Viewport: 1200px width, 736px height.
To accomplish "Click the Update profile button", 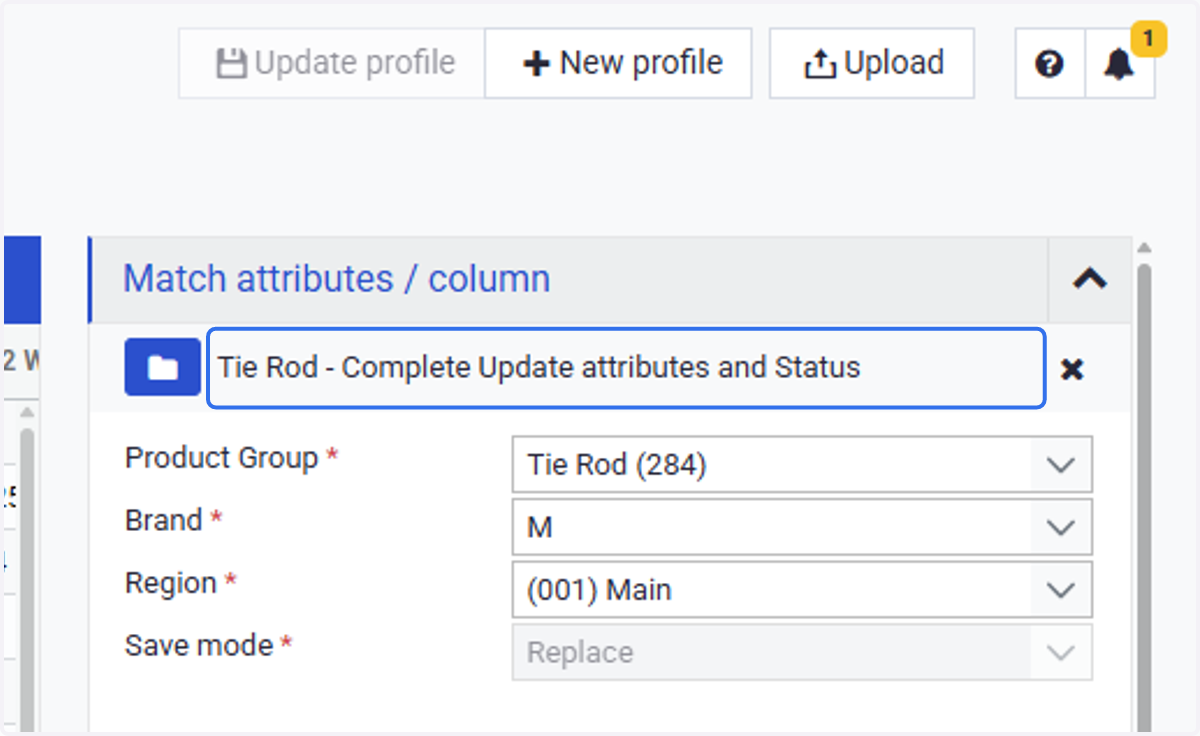I will (x=333, y=63).
